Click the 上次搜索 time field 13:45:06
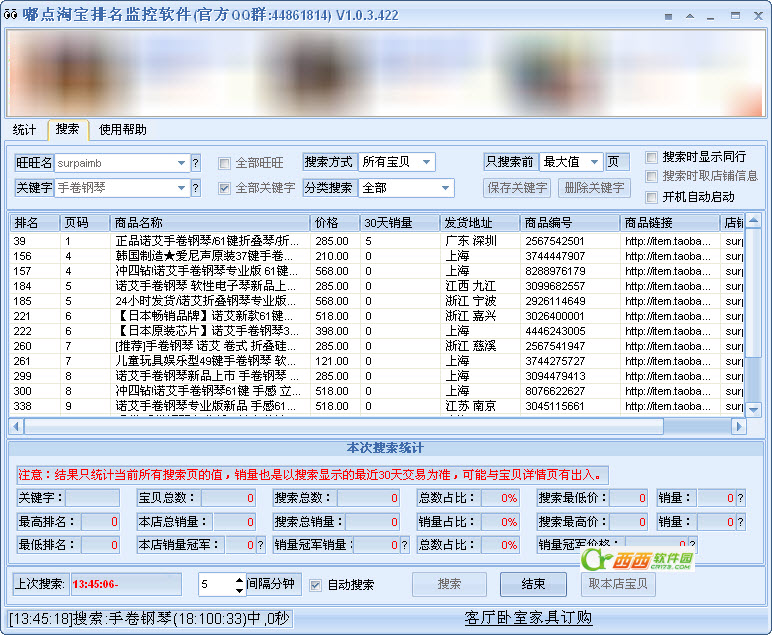The image size is (772, 635). (126, 584)
